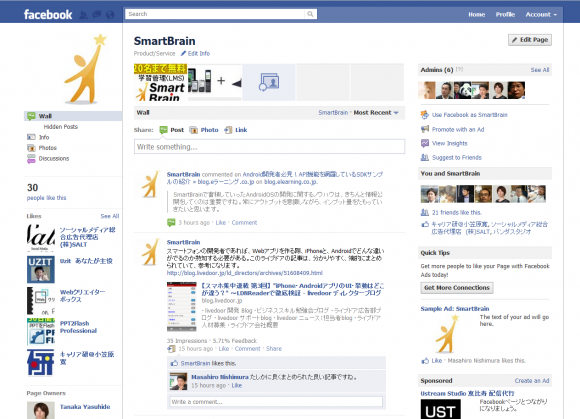Click the Wall speech bubble icon in sidebar
Screen dimensions: 580x419
tap(31, 116)
